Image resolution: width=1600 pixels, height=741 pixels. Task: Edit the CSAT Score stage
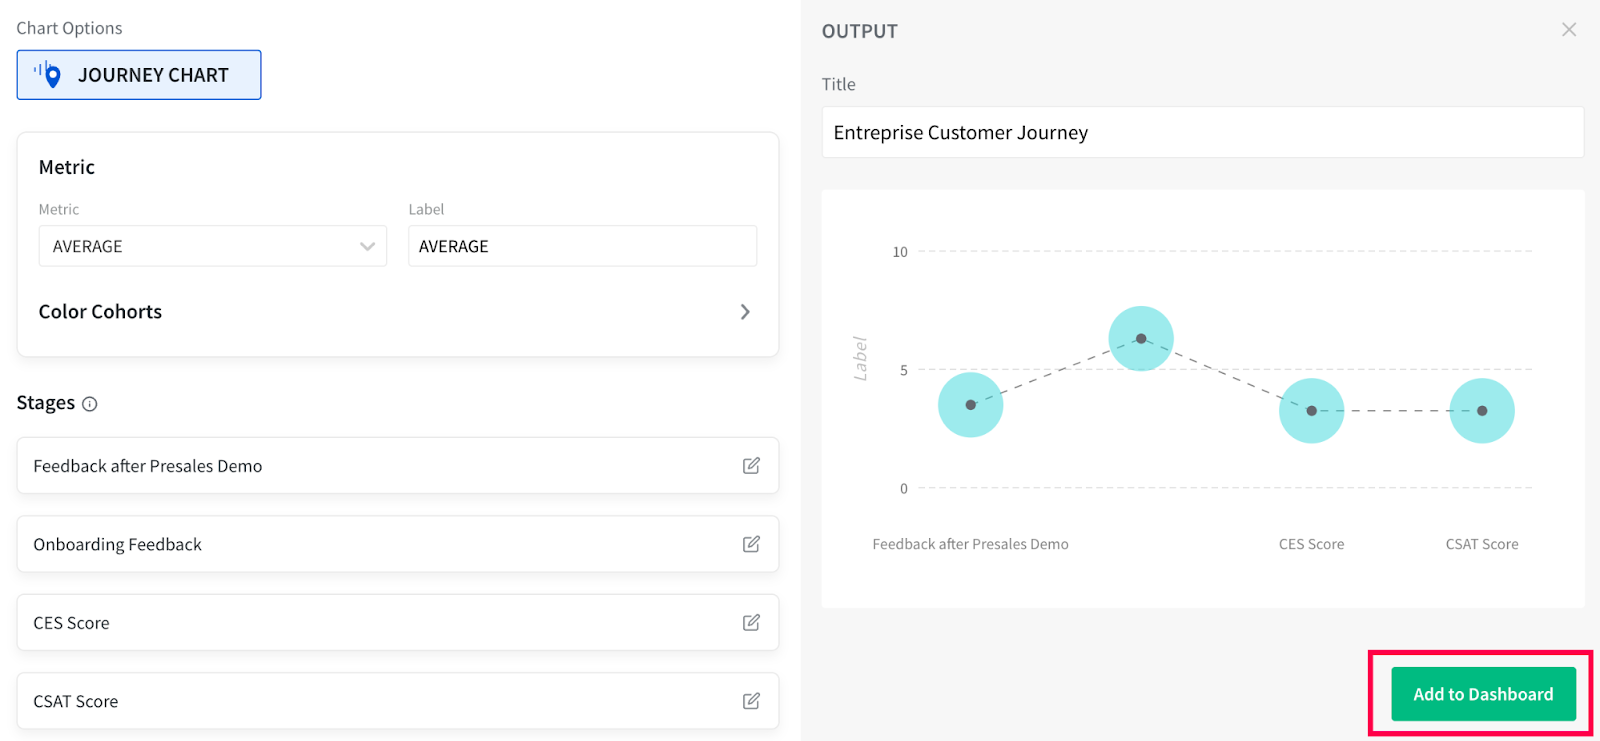751,701
